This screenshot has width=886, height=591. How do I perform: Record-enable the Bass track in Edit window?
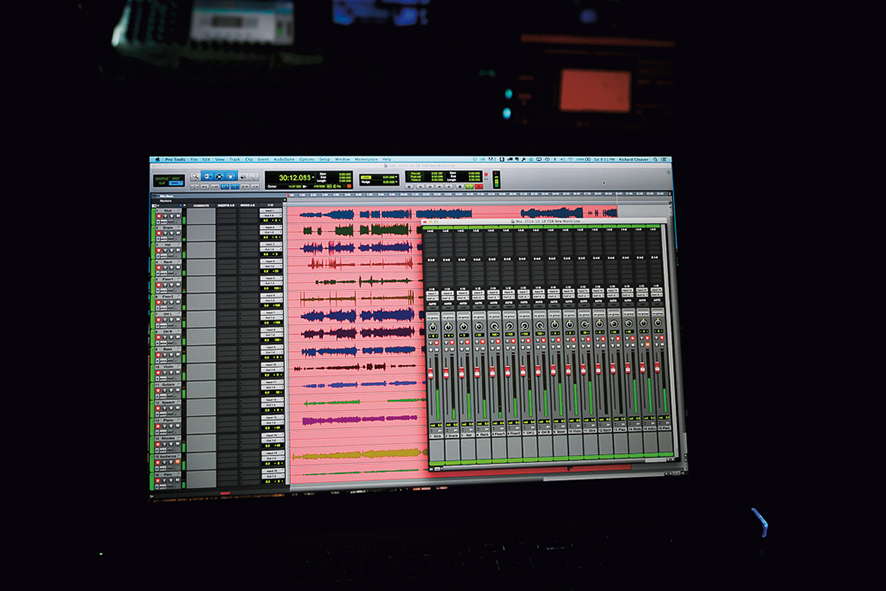tap(158, 355)
